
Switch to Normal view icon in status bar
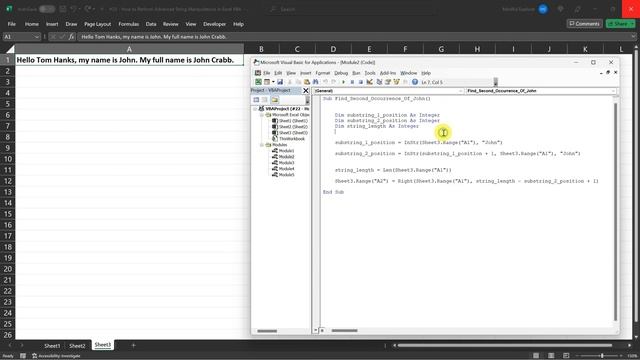[x=536, y=356]
